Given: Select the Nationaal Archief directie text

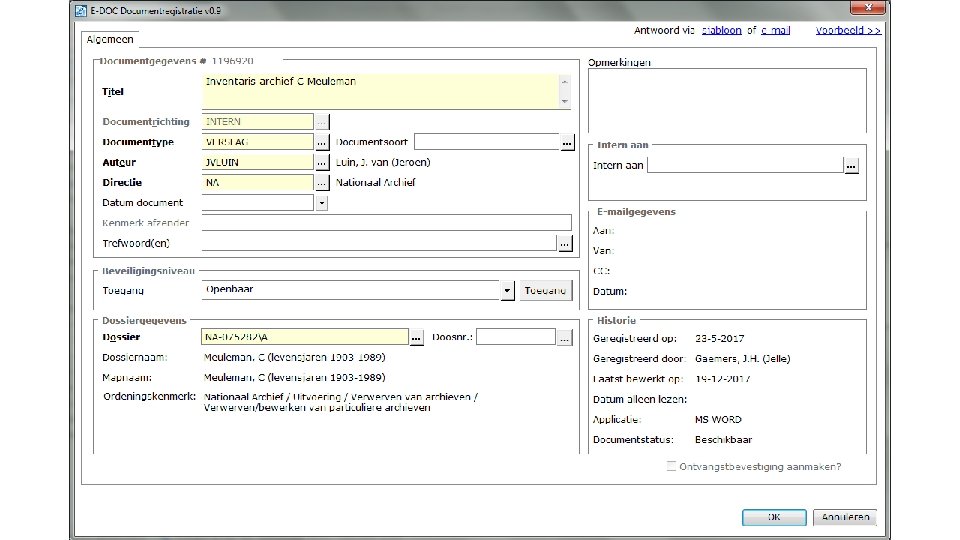Looking at the screenshot, I should (x=375, y=182).
